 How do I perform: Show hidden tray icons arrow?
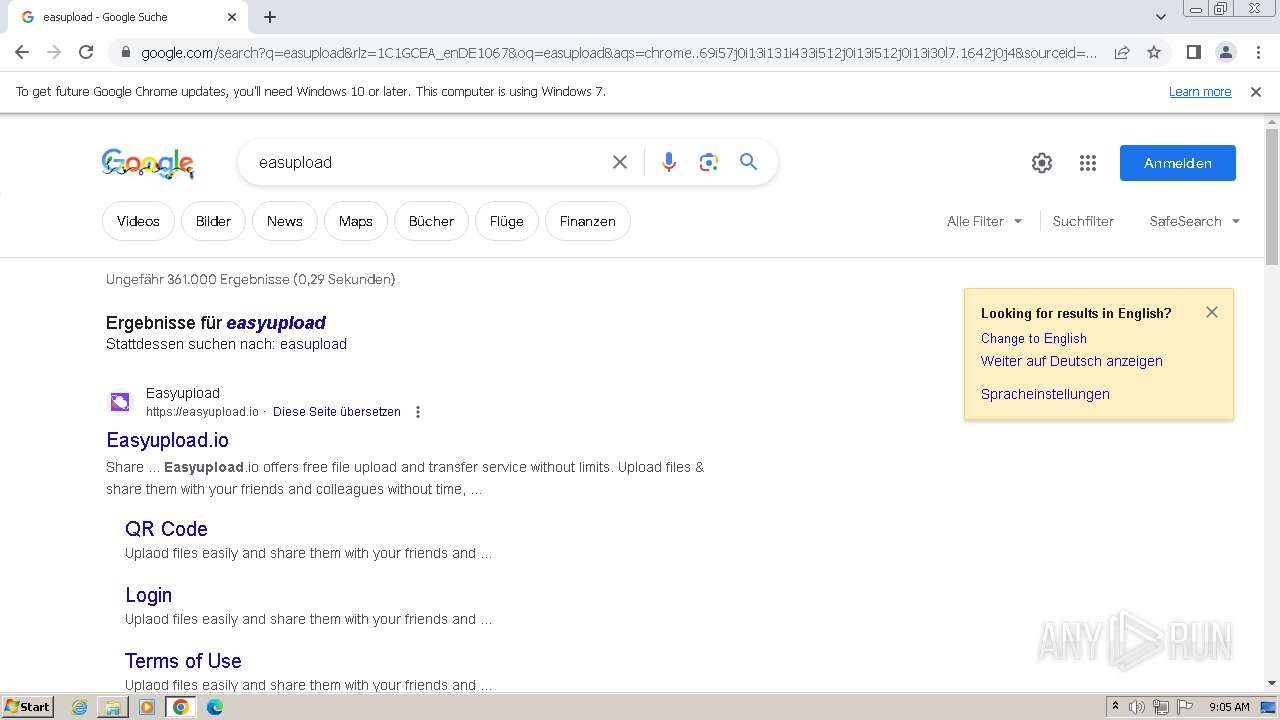1115,707
